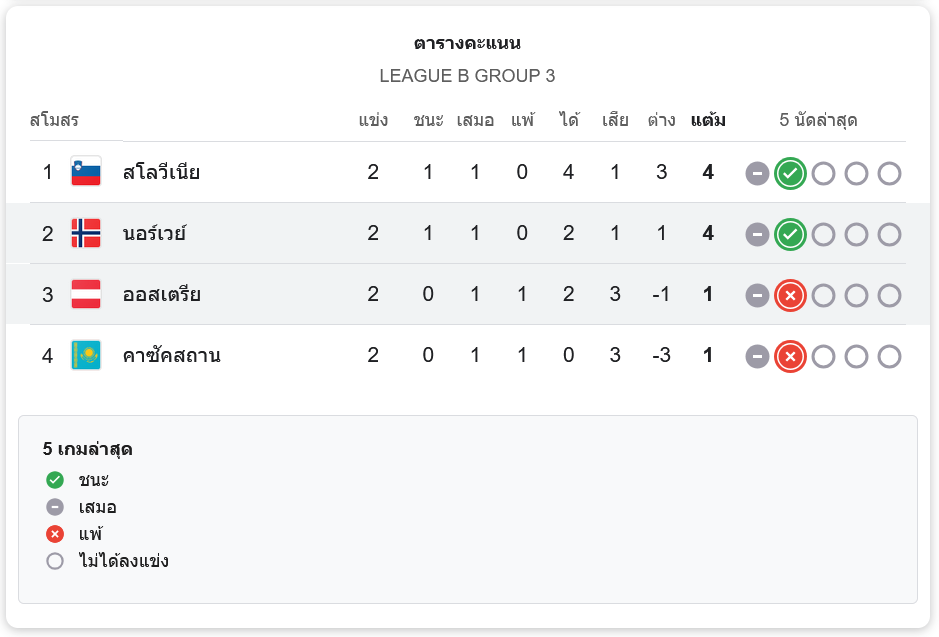939x637 pixels.
Task: Click Slovenia's gray draw result icon
Action: 757,174
